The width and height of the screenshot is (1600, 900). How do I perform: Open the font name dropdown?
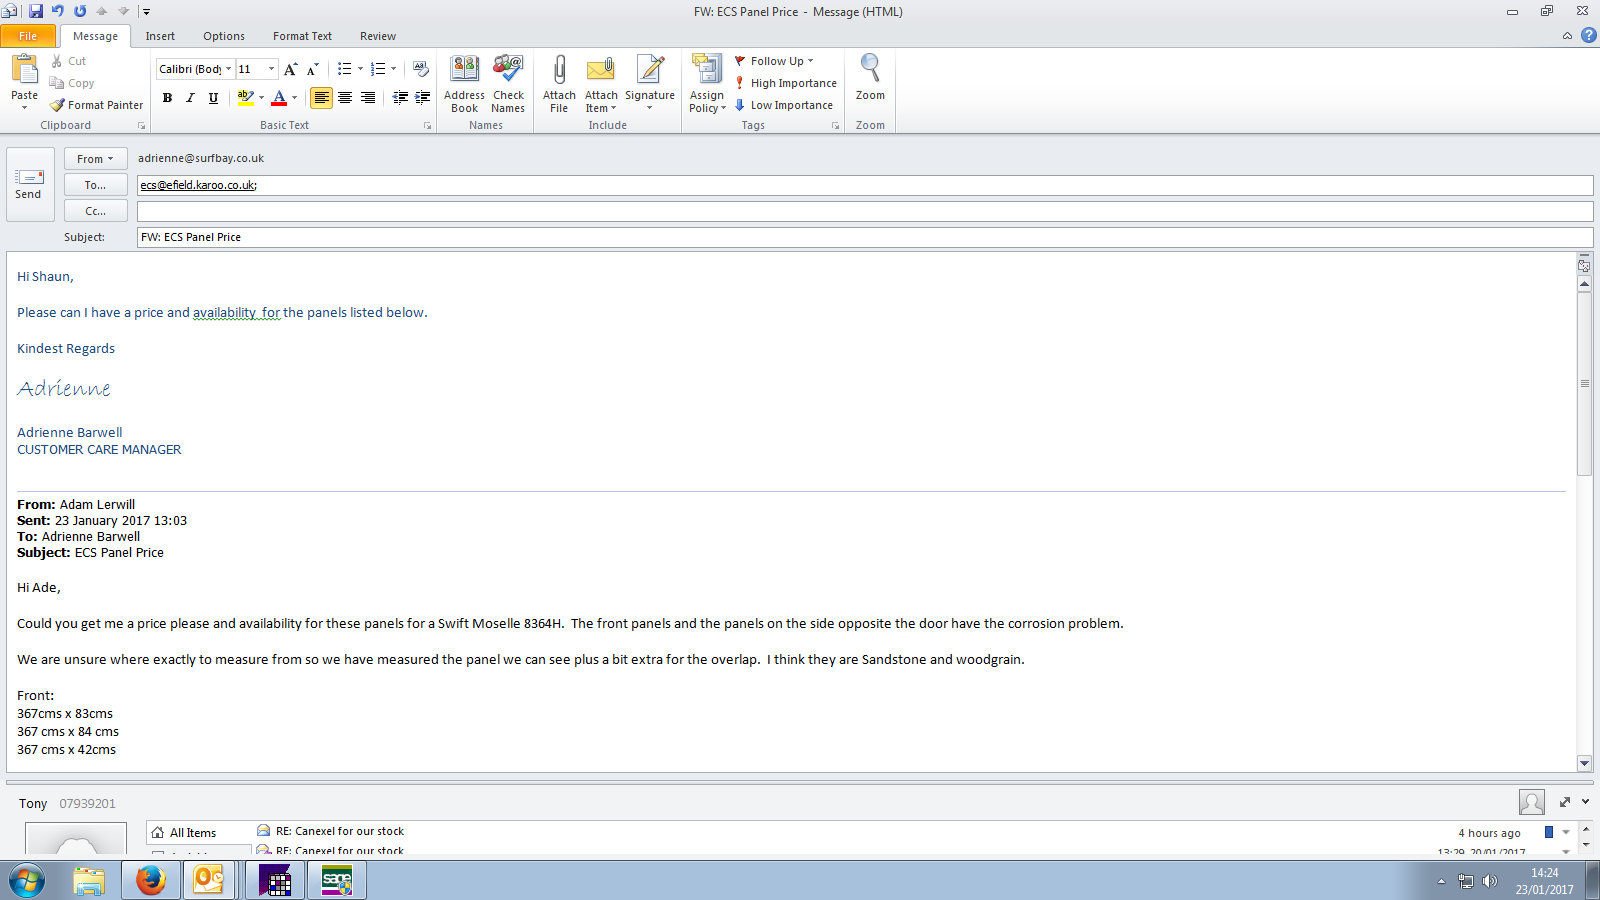pyautogui.click(x=228, y=69)
